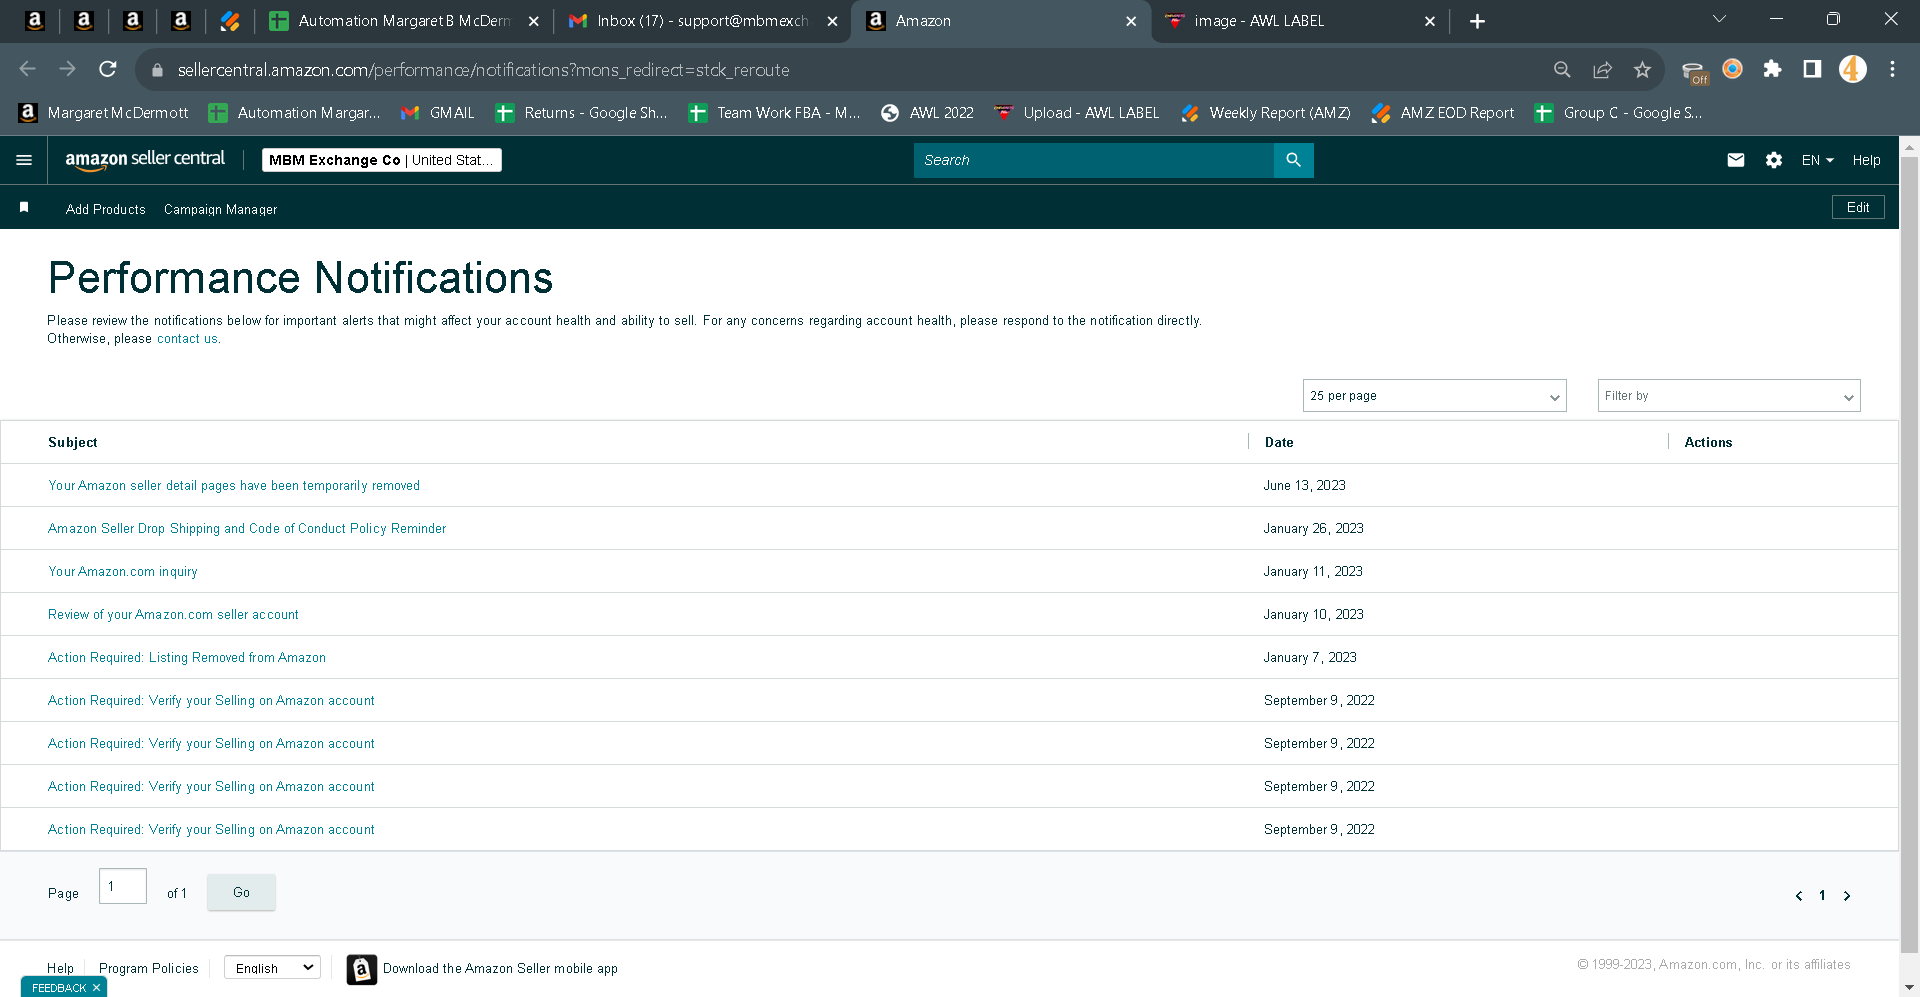Click the extension icon with the Off badge
Viewport: 1920px width, 997px height.
coord(1694,71)
